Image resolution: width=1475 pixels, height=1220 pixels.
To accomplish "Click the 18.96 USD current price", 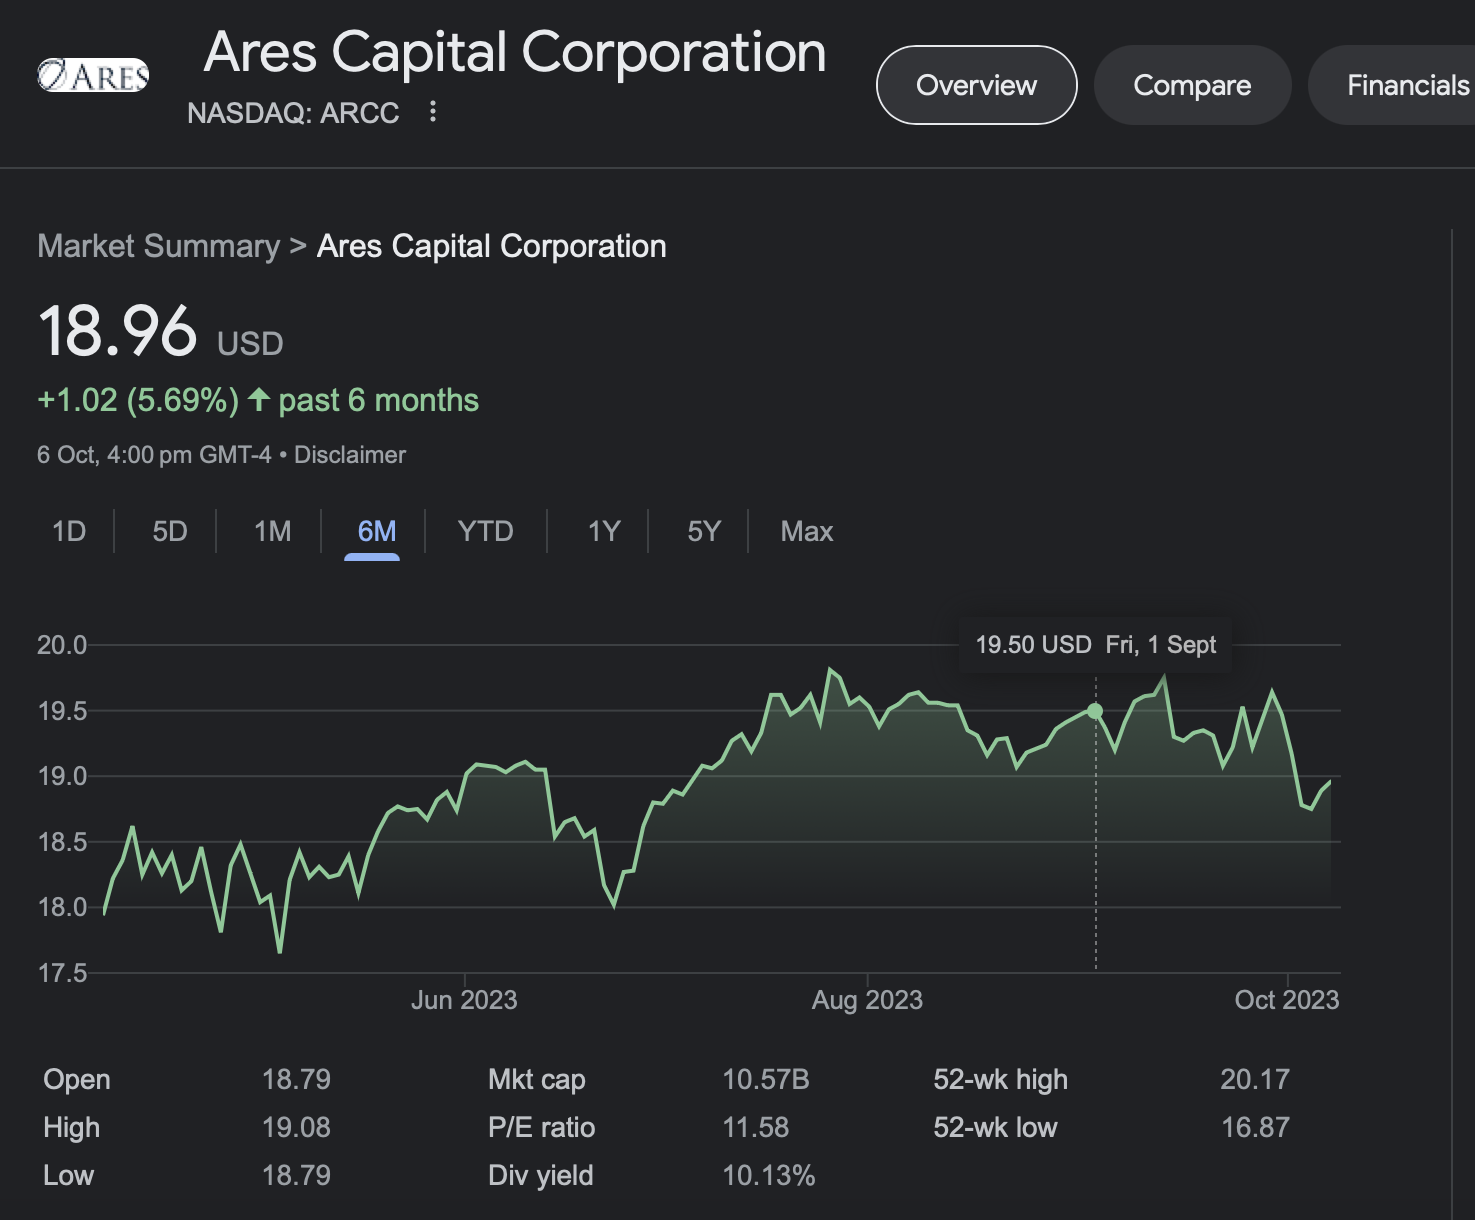I will coord(160,332).
